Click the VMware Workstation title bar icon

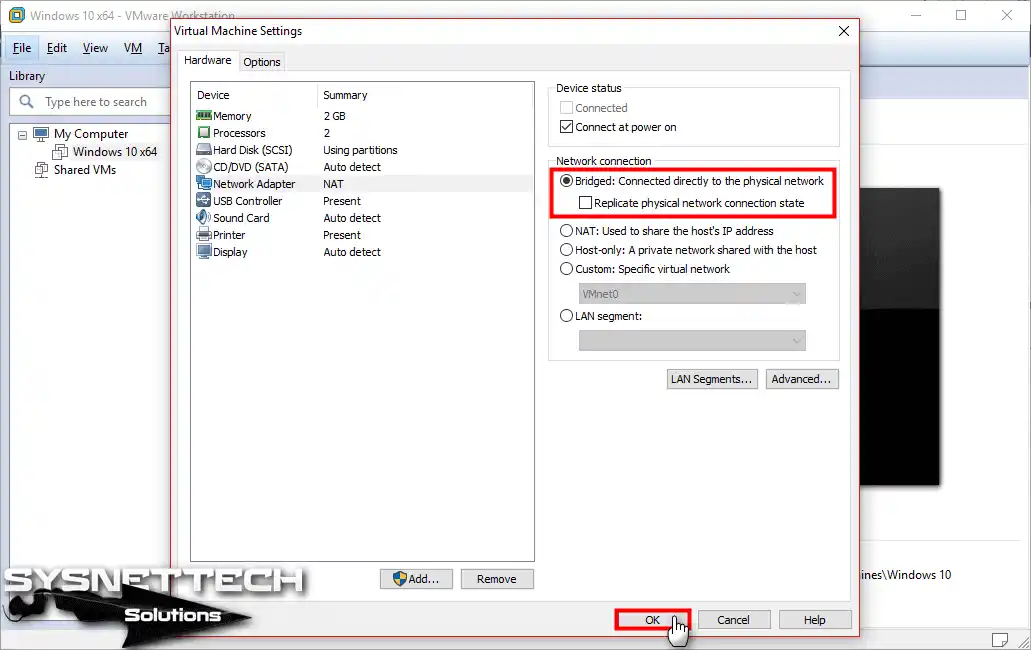click(x=16, y=15)
